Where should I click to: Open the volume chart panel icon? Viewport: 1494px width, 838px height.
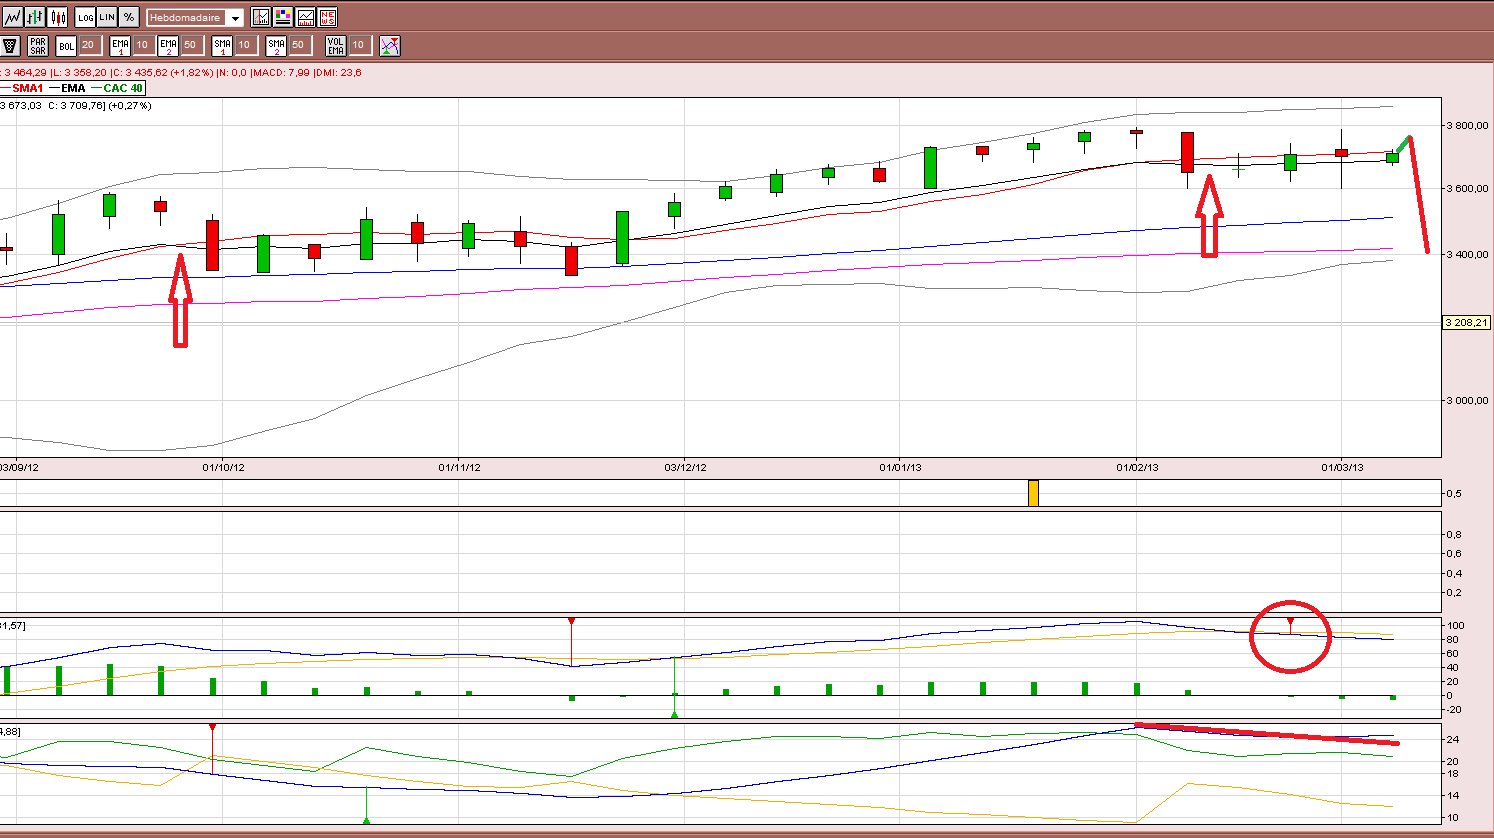pos(305,17)
